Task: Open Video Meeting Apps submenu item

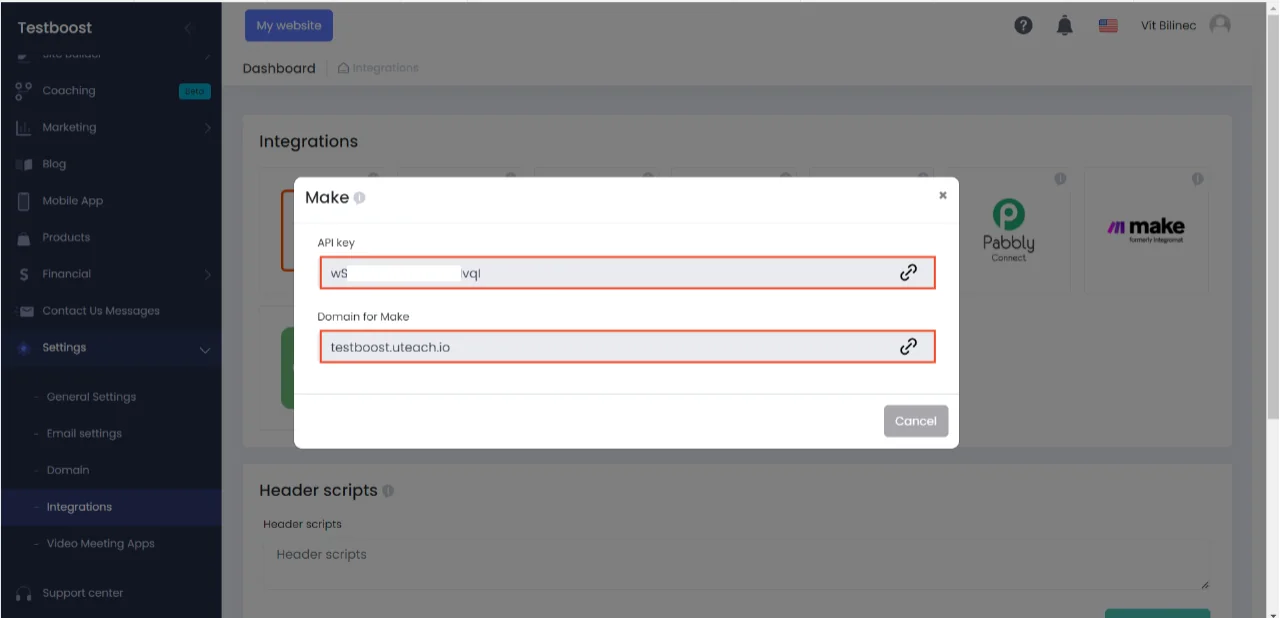Action: [x=100, y=544]
